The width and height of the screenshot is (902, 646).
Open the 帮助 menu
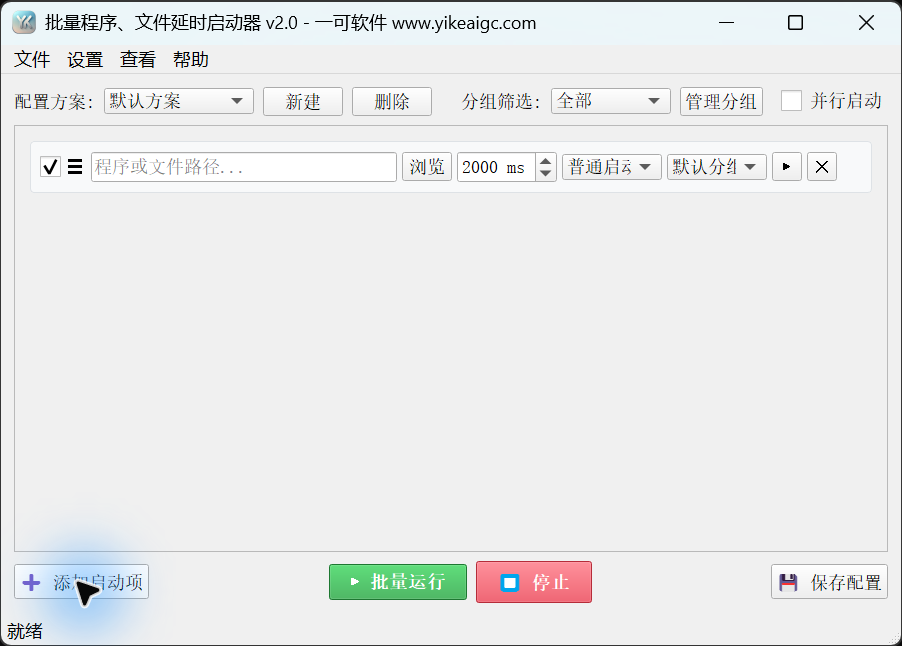191,59
